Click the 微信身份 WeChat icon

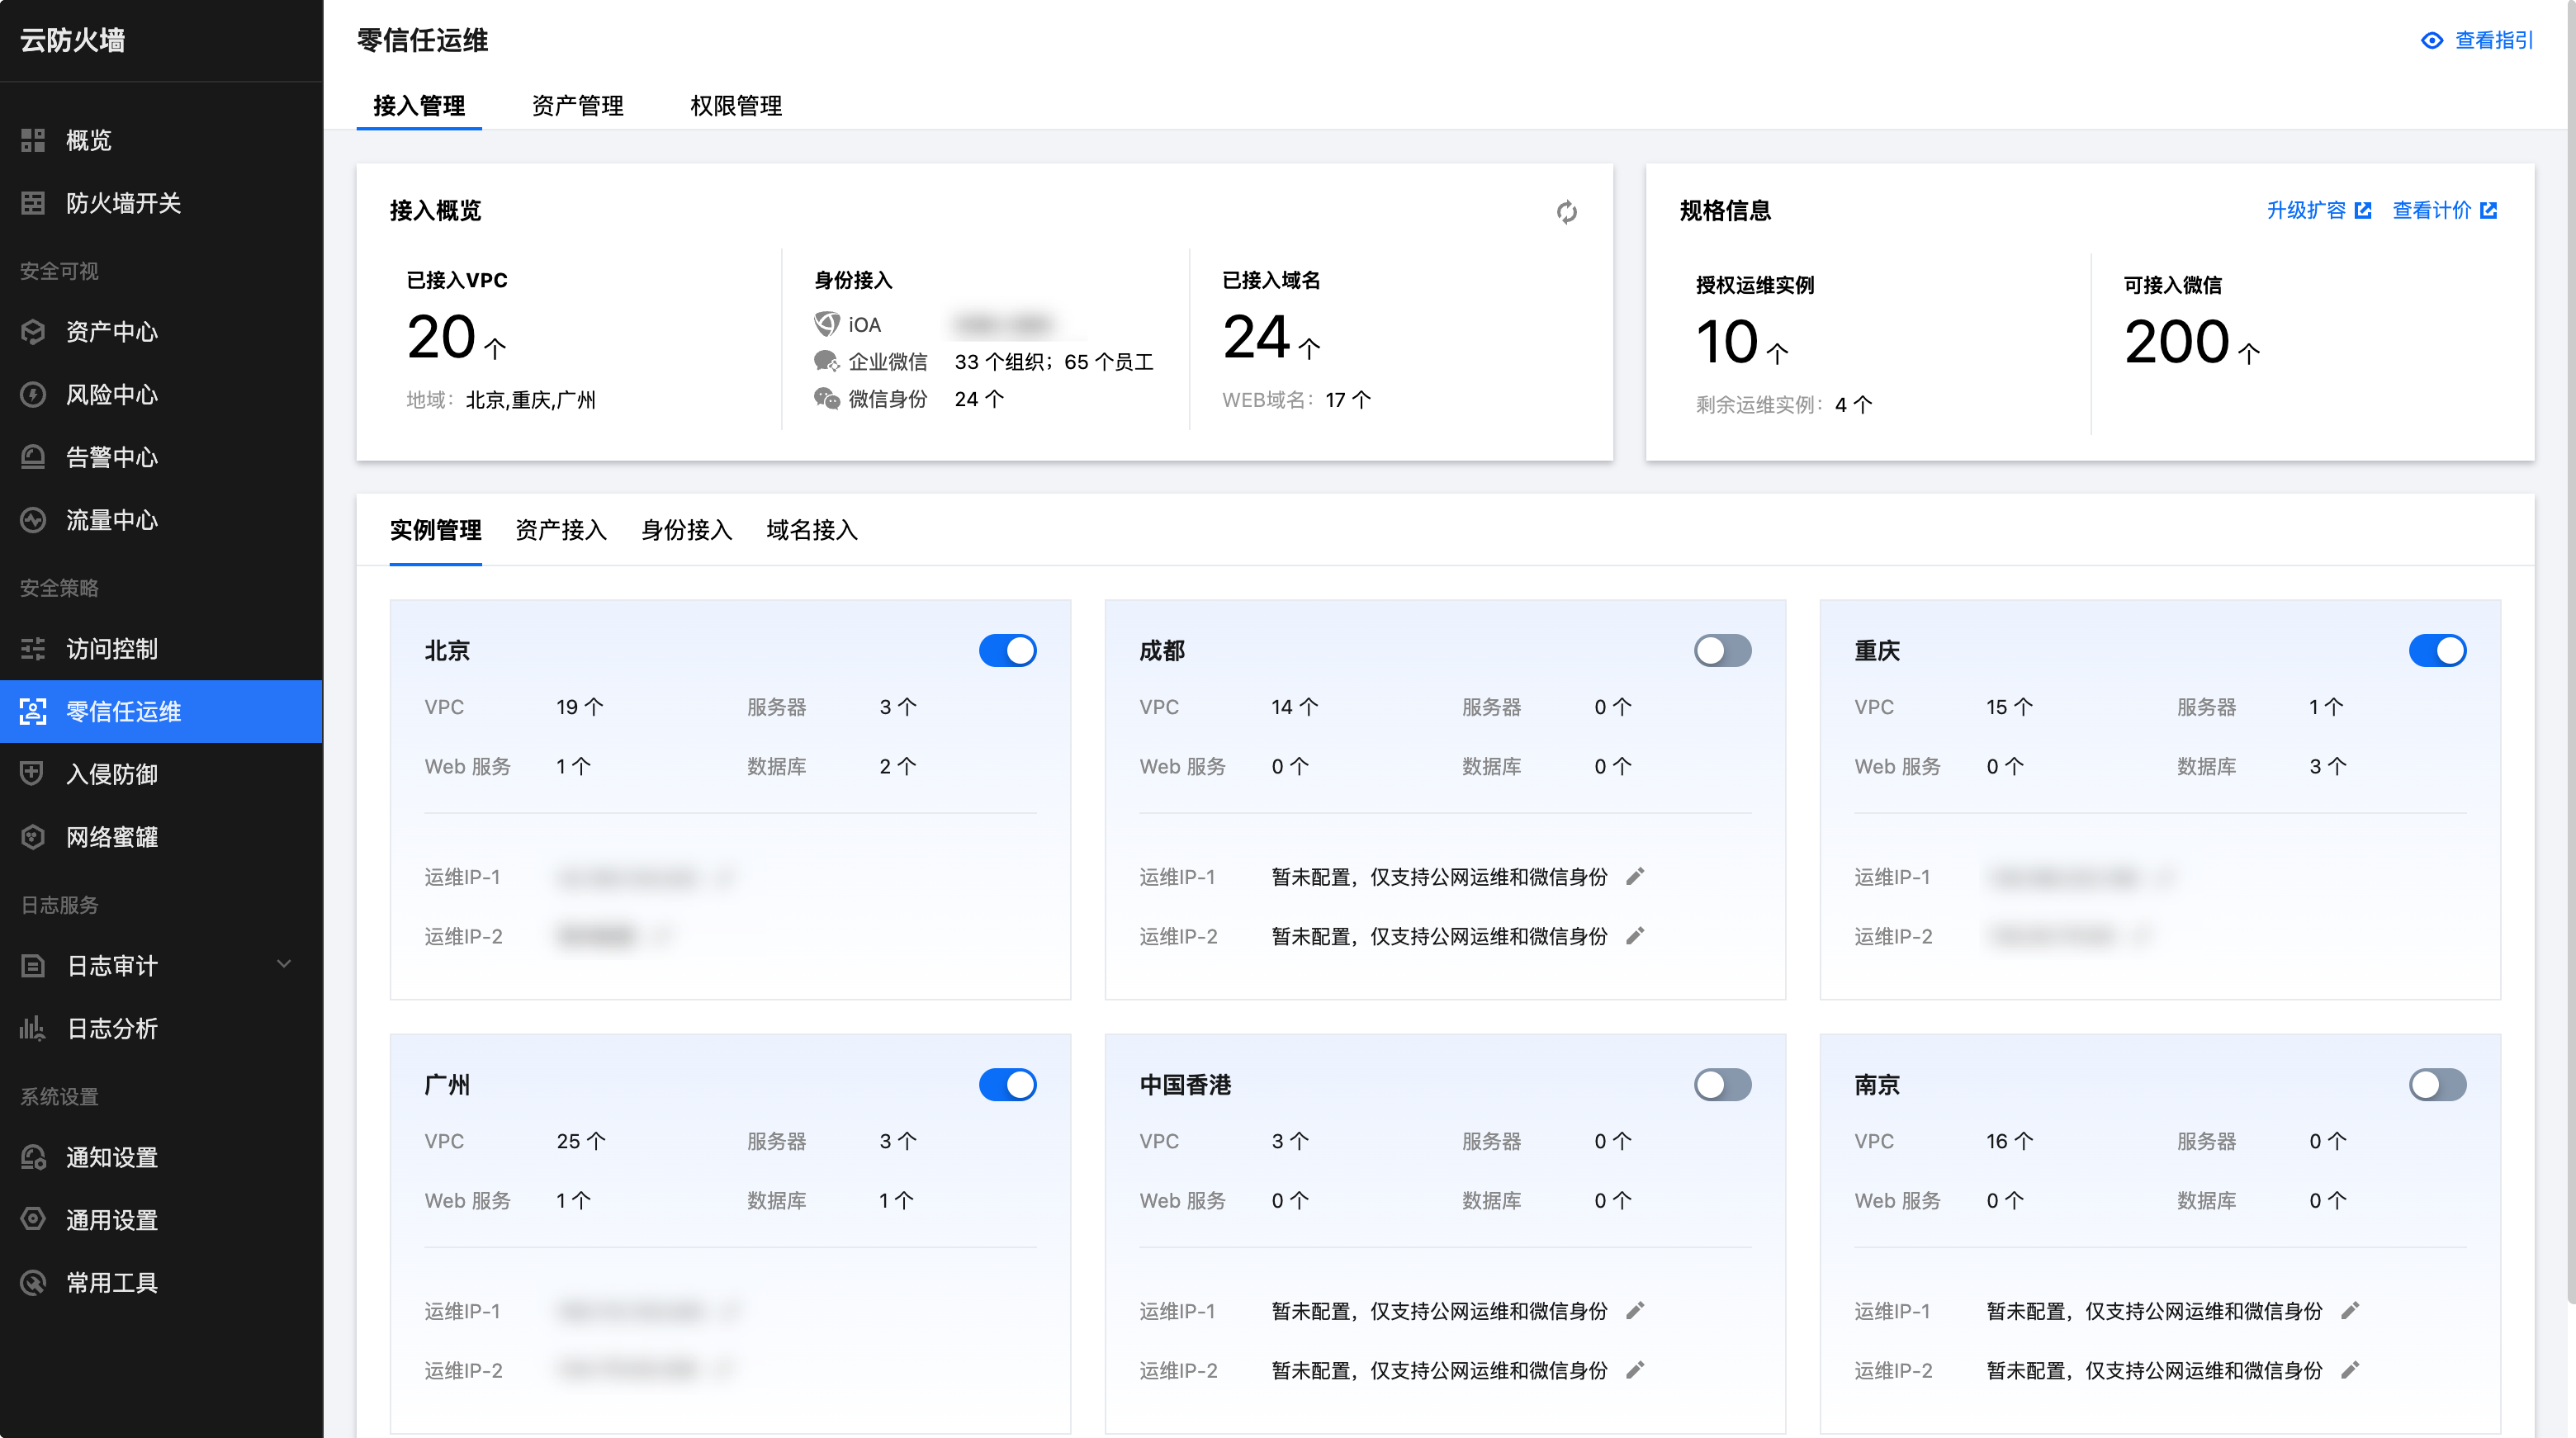[827, 399]
